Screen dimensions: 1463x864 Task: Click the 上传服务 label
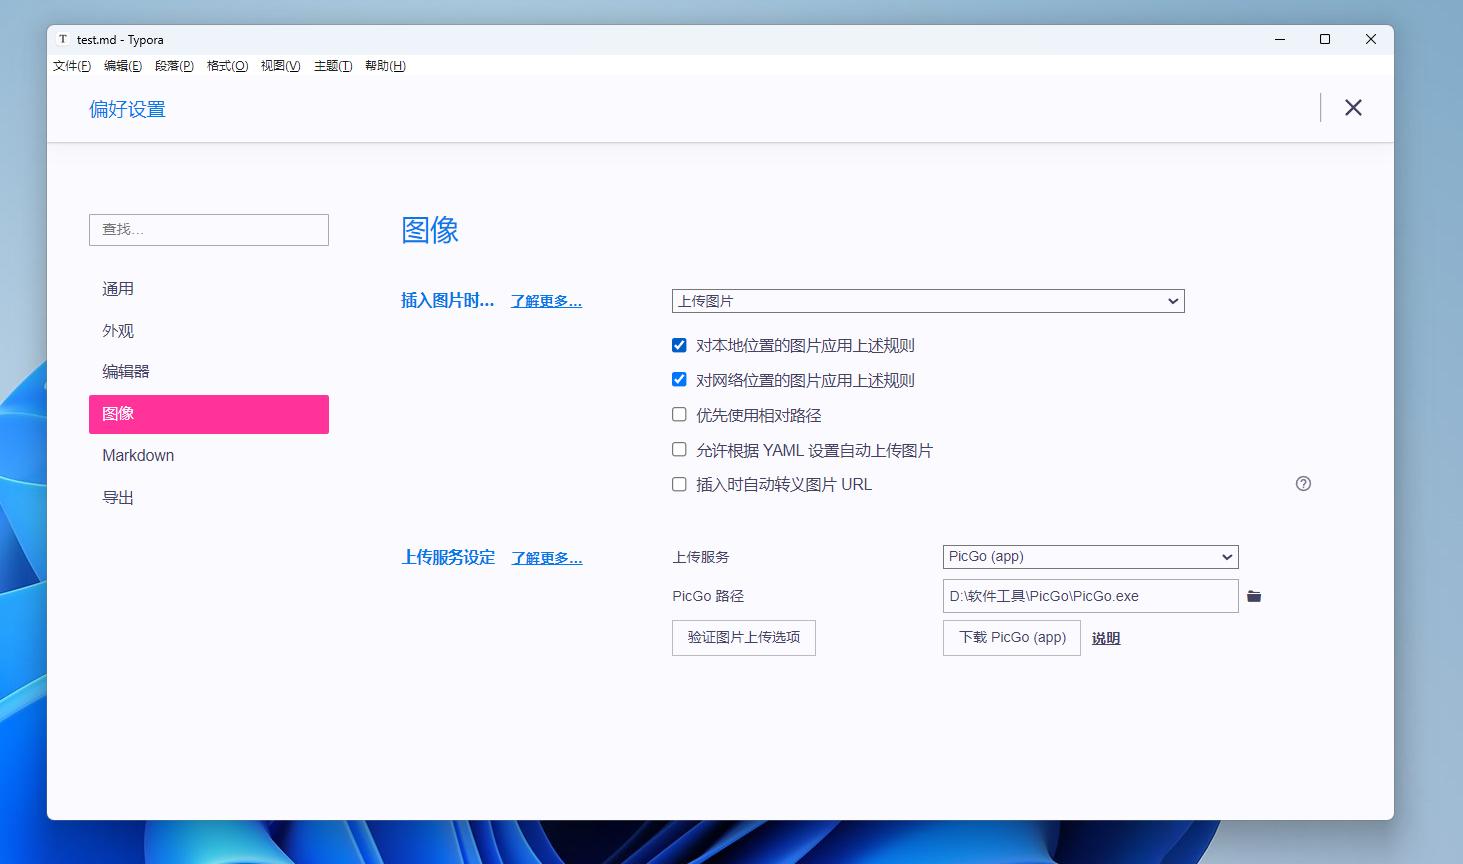(701, 557)
